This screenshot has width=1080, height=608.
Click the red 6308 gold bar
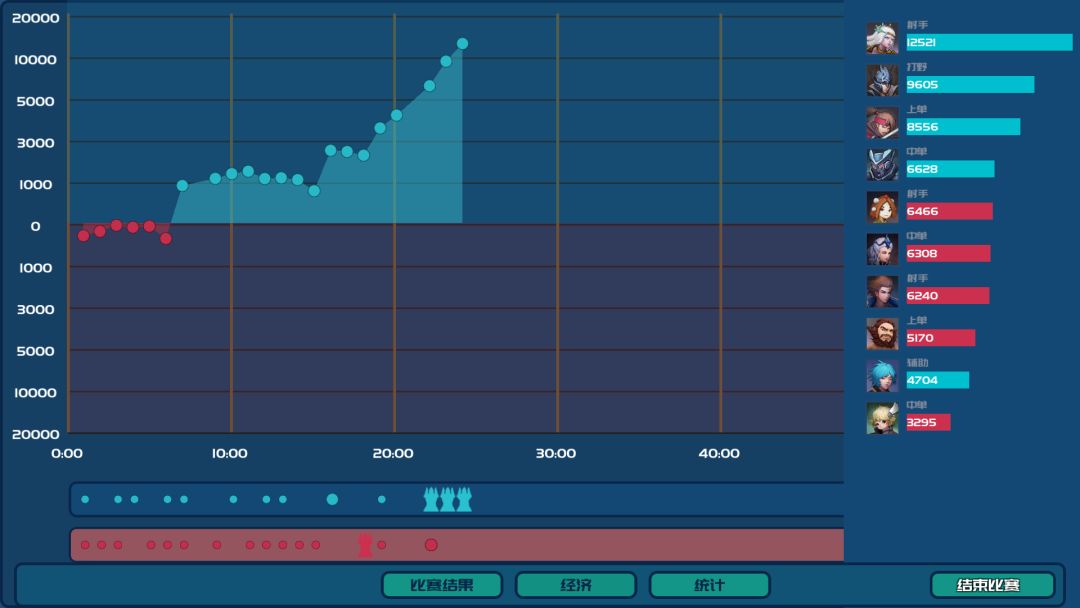[x=948, y=253]
